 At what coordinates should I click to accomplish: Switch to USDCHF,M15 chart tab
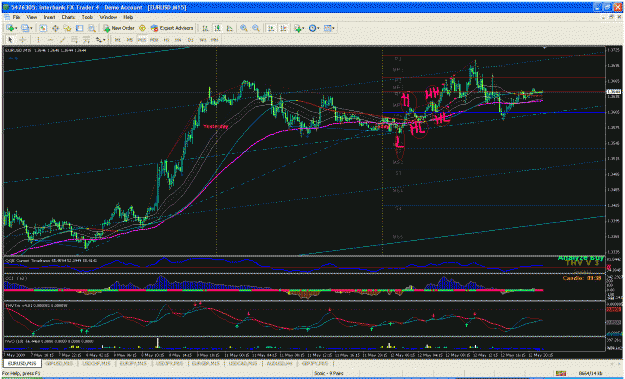(95, 364)
